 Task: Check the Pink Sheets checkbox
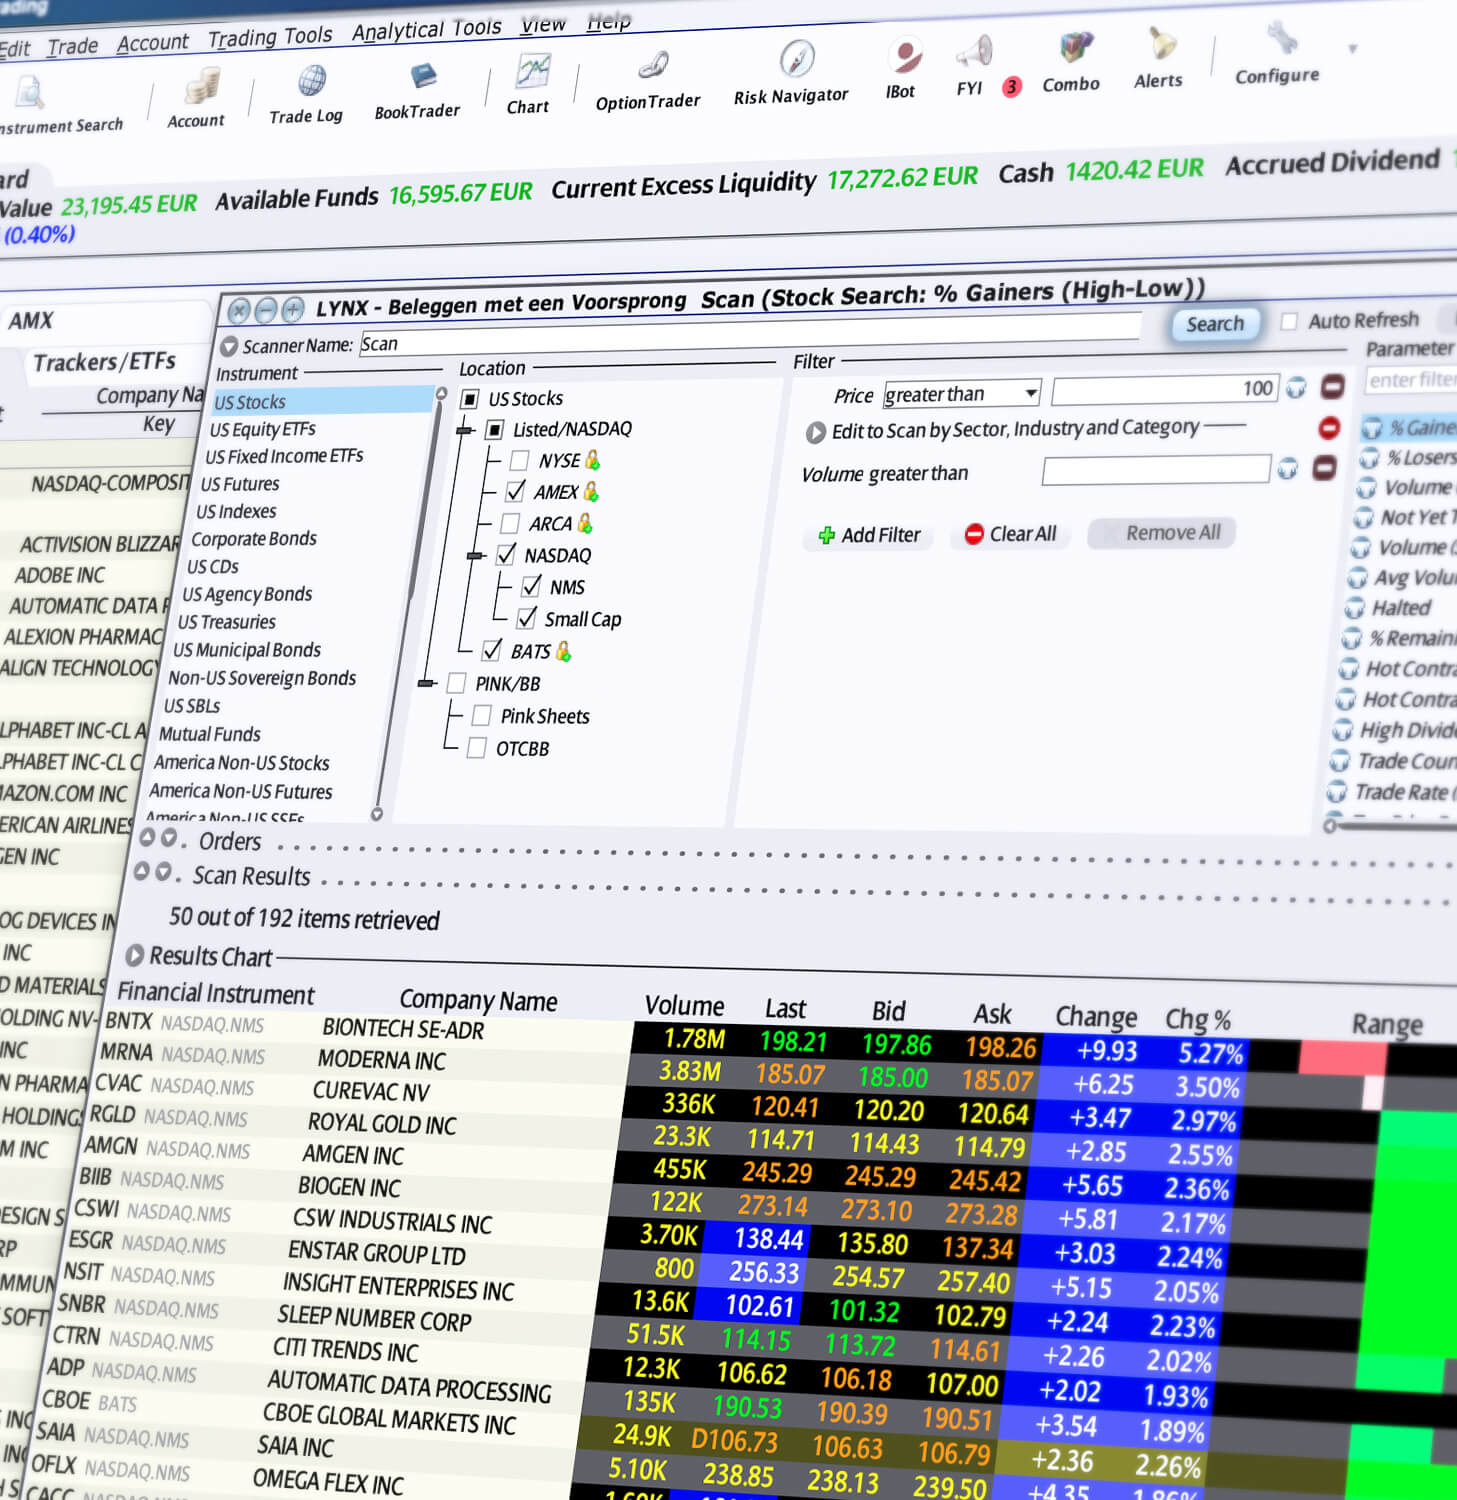click(x=481, y=715)
